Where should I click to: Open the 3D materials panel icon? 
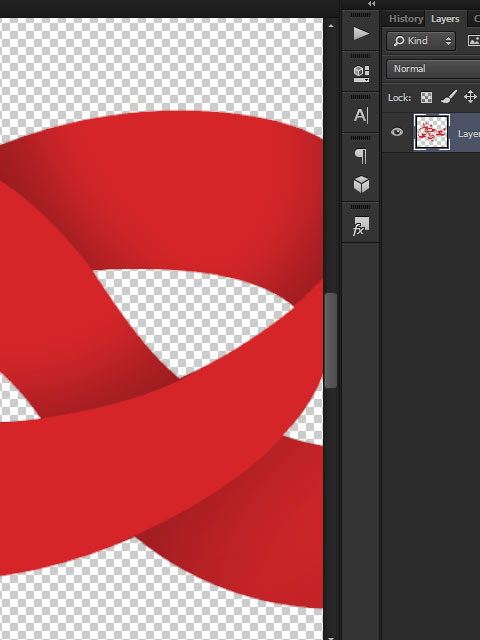pos(361,74)
